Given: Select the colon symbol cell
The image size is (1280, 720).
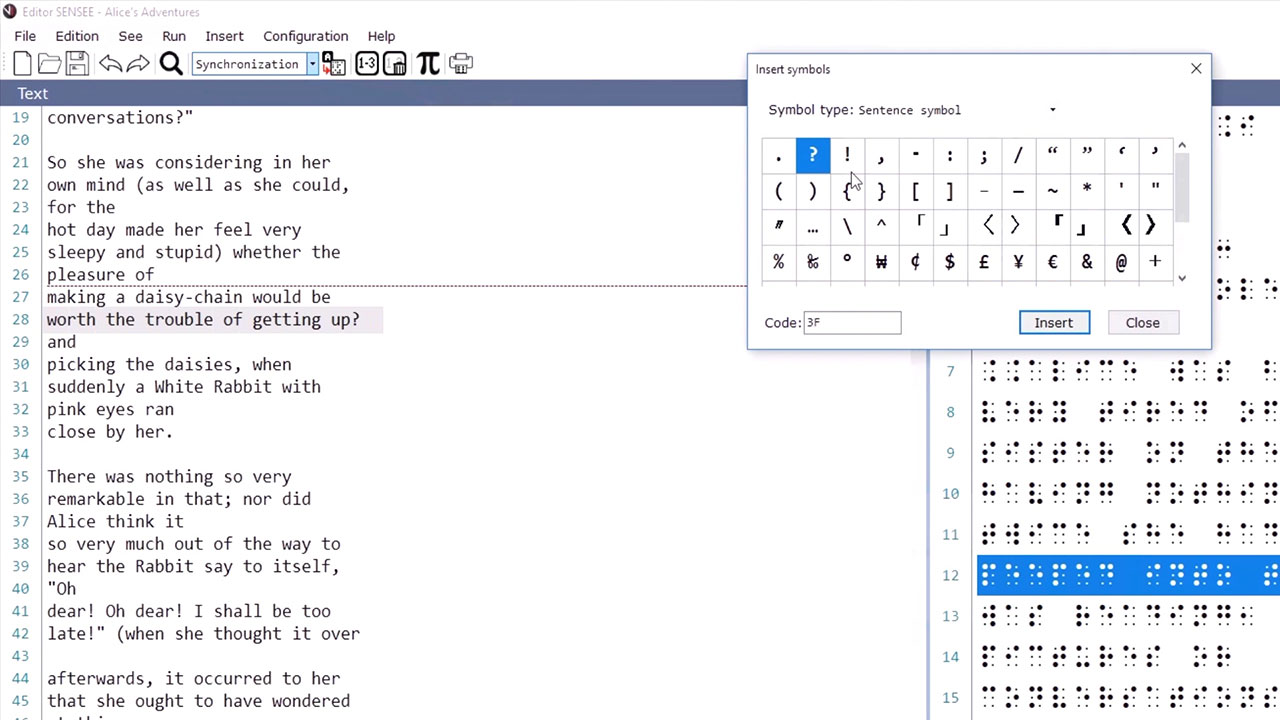Looking at the screenshot, I should pyautogui.click(x=949, y=155).
